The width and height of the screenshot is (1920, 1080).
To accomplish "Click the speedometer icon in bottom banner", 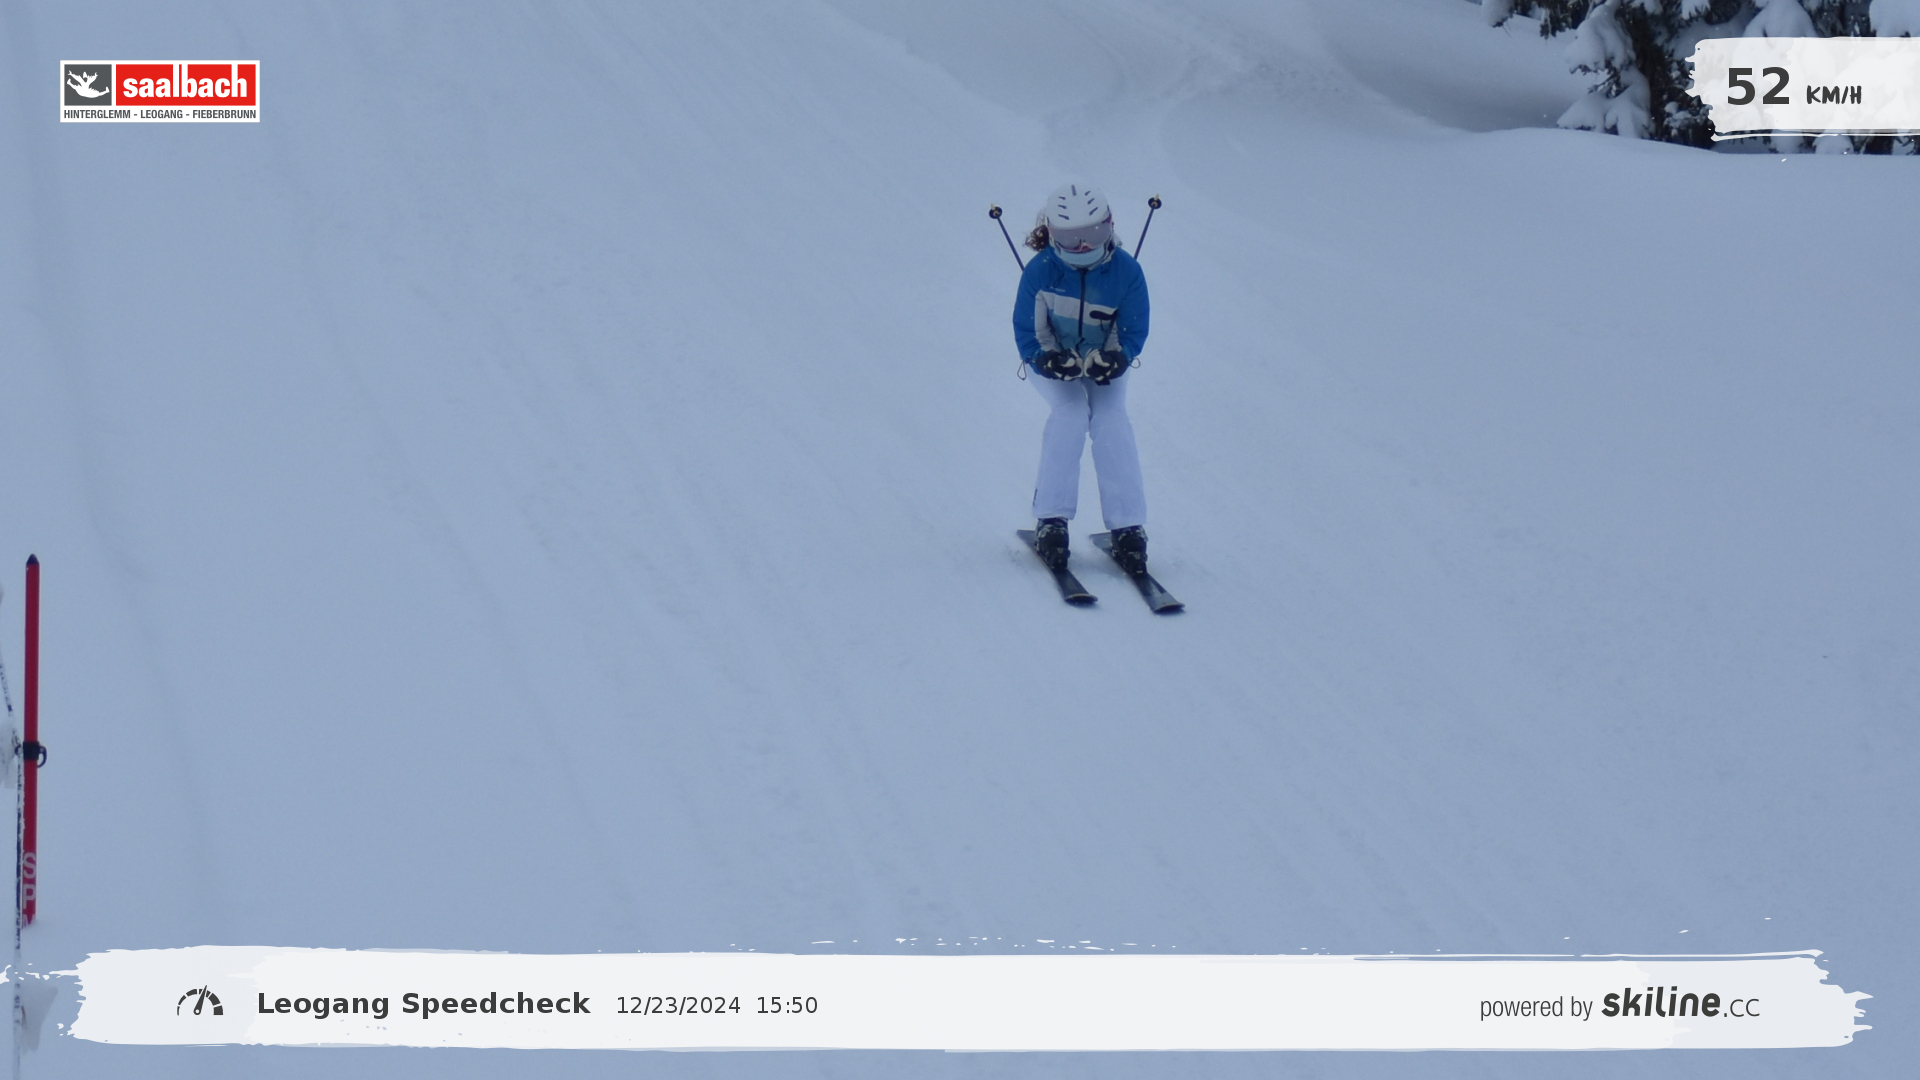I will click(200, 1002).
